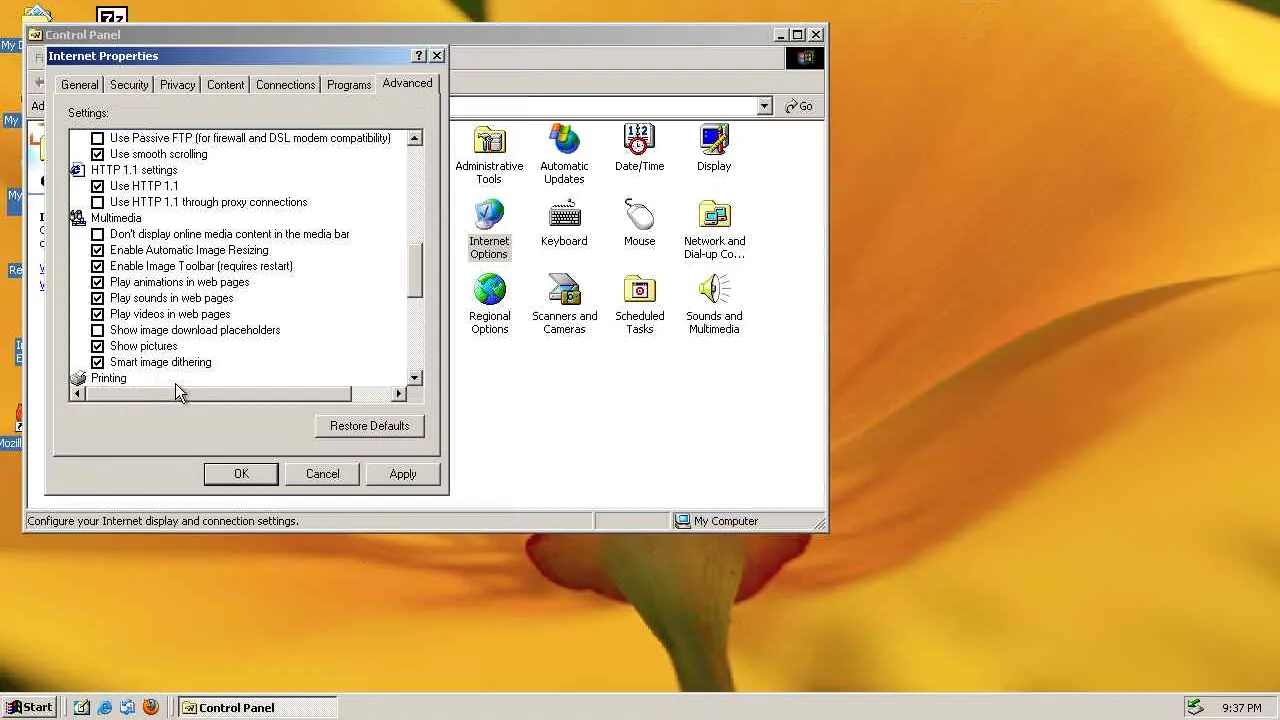Toggle the Show pictures checkbox

coord(97,346)
